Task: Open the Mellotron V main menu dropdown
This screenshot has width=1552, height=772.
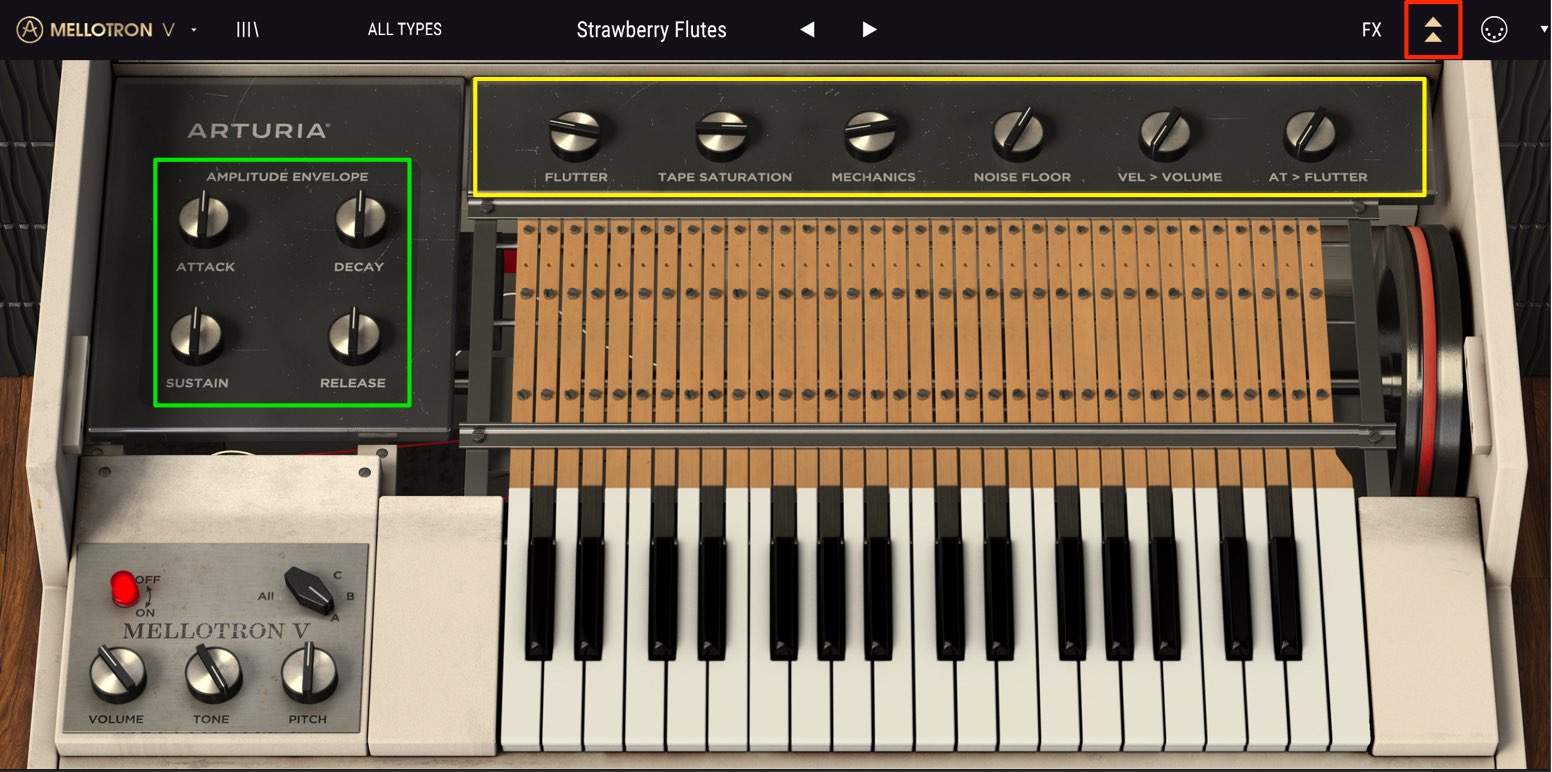Action: click(194, 30)
